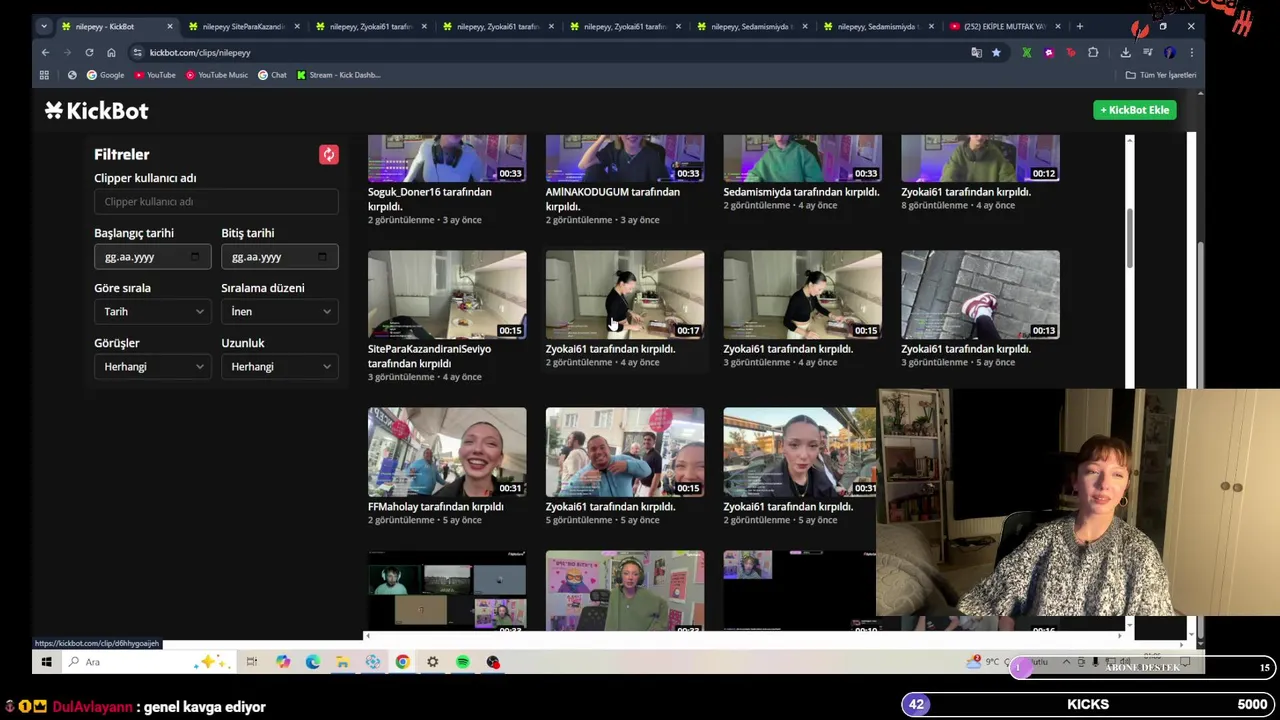
Task: Open the Google bookmark
Action: 105,75
